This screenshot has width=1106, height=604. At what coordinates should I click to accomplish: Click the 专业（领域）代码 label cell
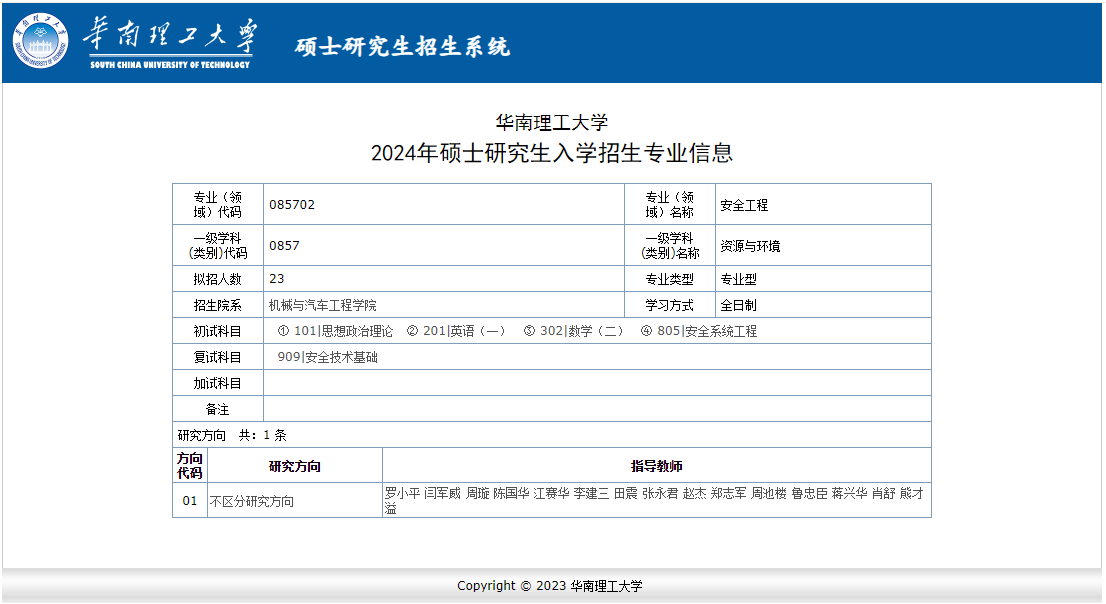pos(218,205)
